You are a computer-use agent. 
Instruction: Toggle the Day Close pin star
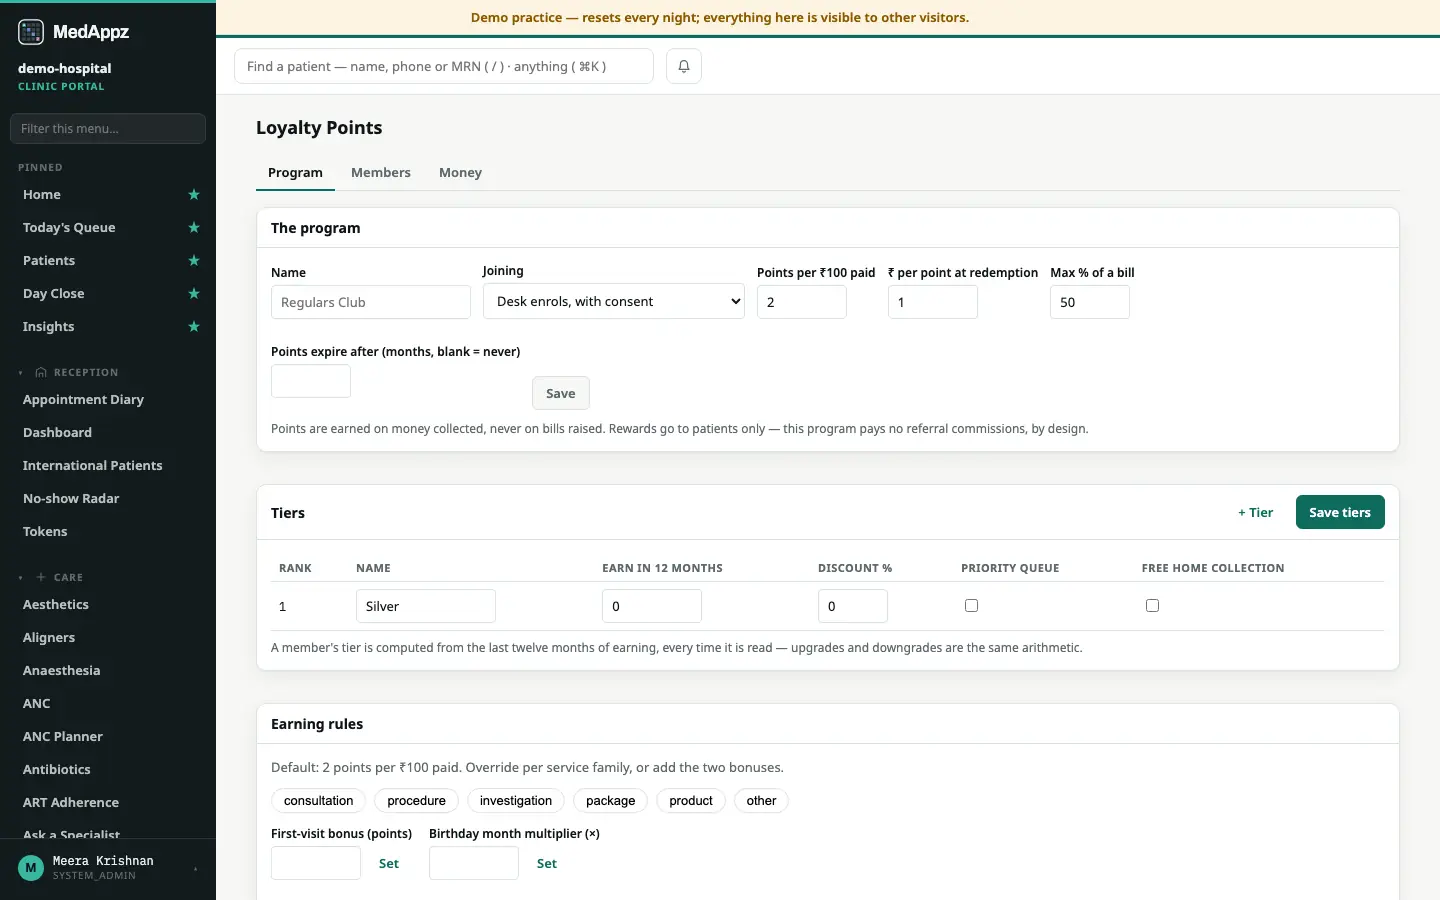(194, 294)
